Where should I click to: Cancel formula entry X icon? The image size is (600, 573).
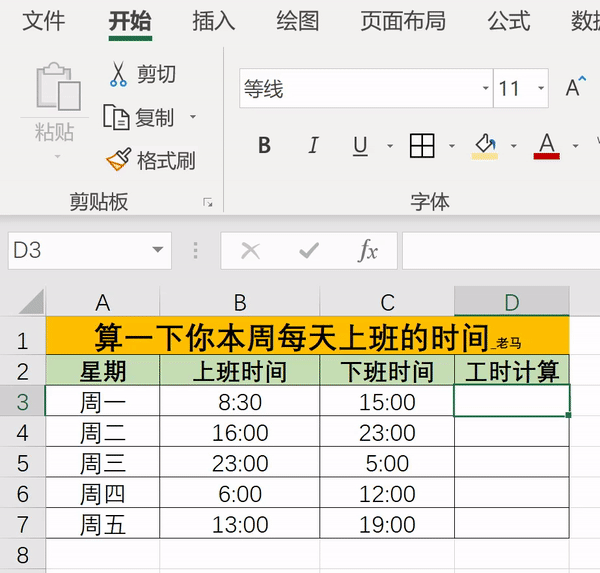[x=251, y=251]
